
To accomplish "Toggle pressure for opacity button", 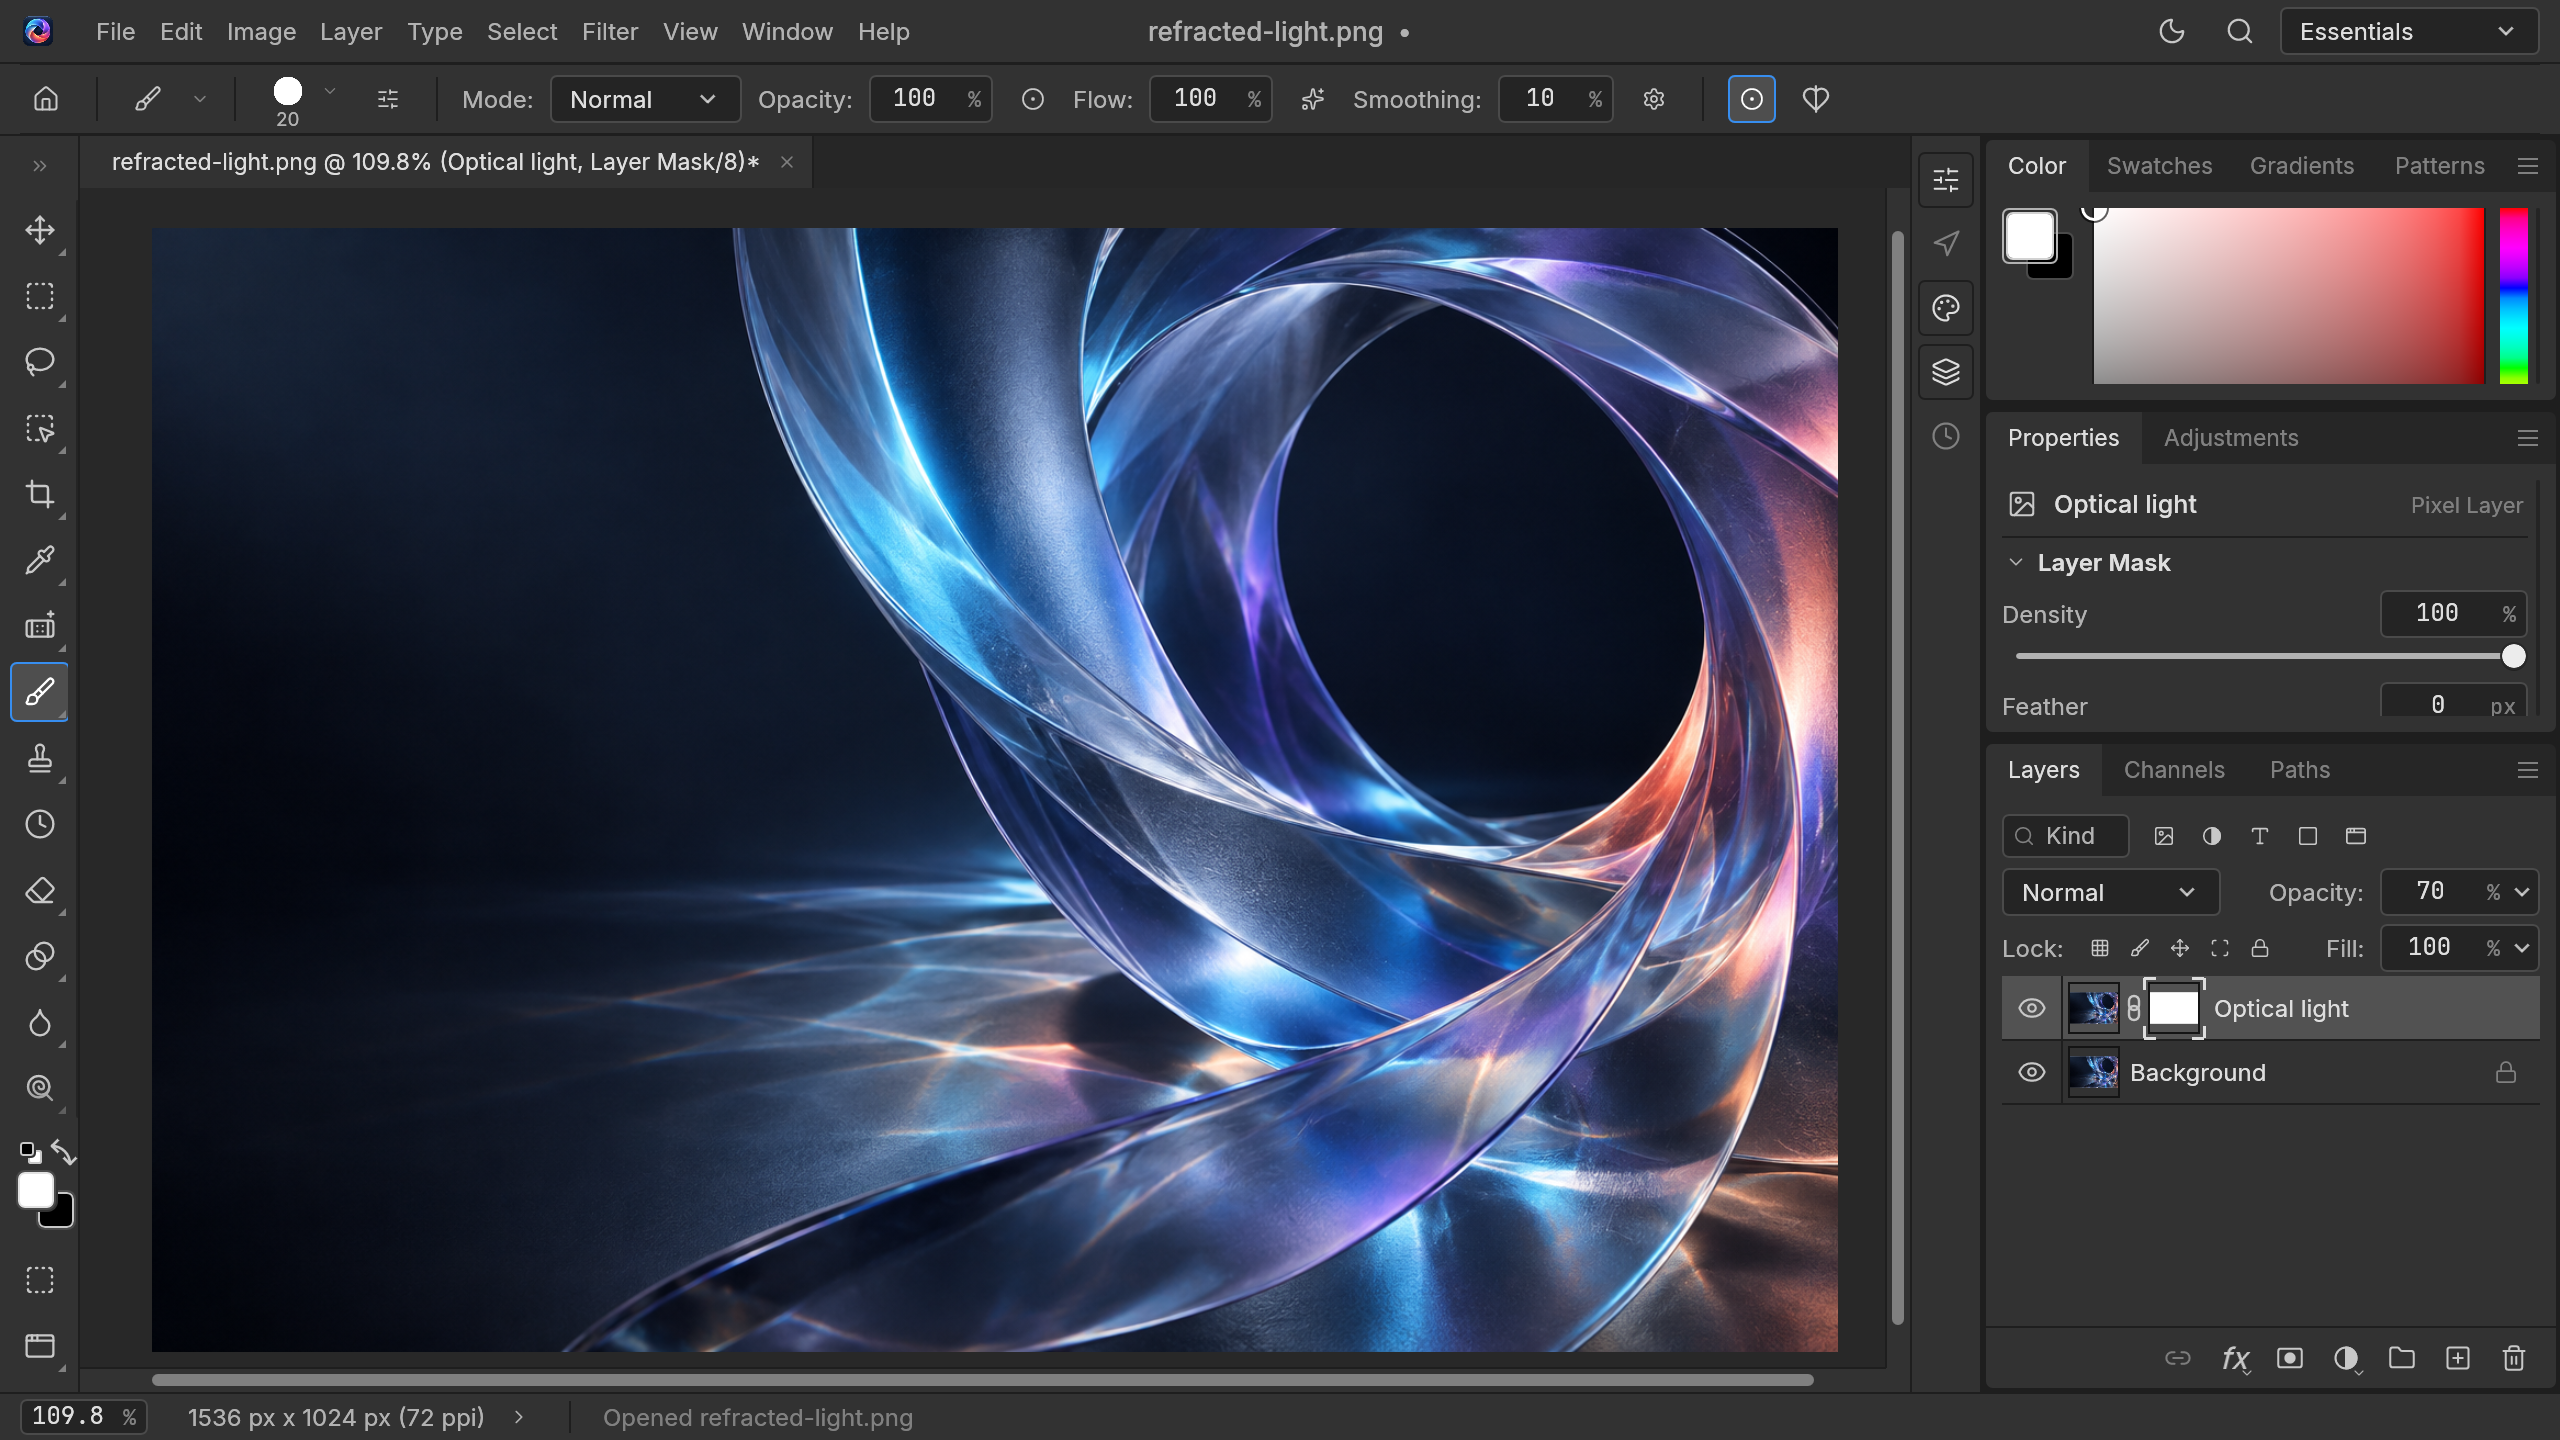I will click(x=1033, y=99).
